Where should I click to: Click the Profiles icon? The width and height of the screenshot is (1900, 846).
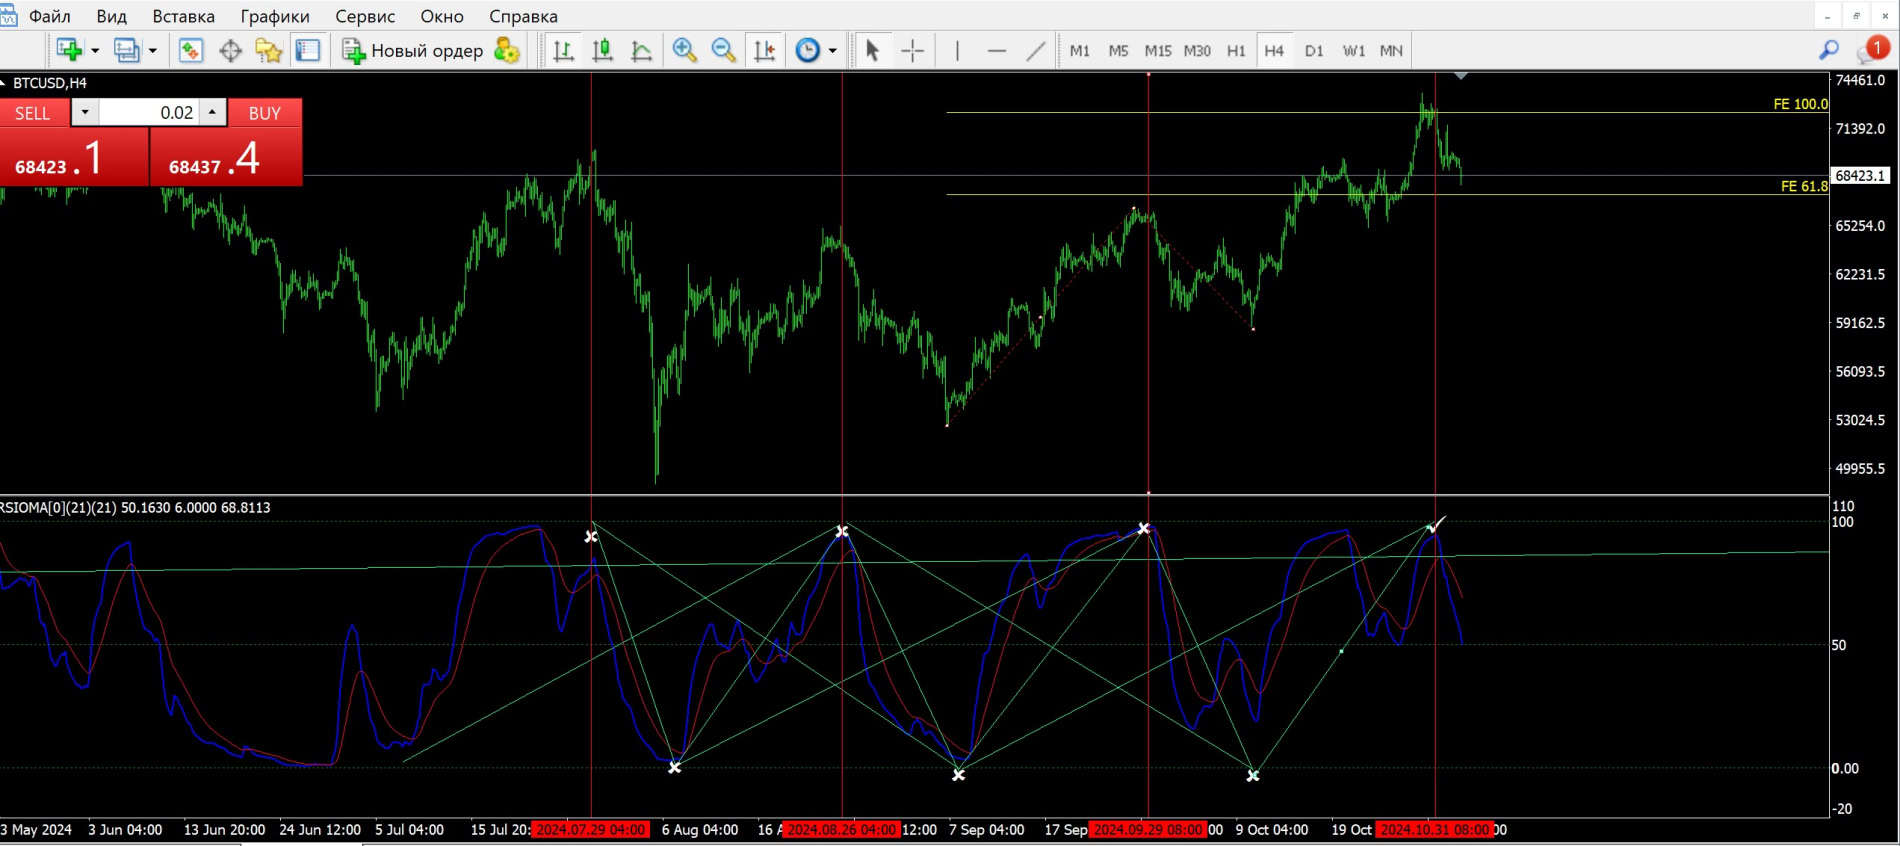127,50
